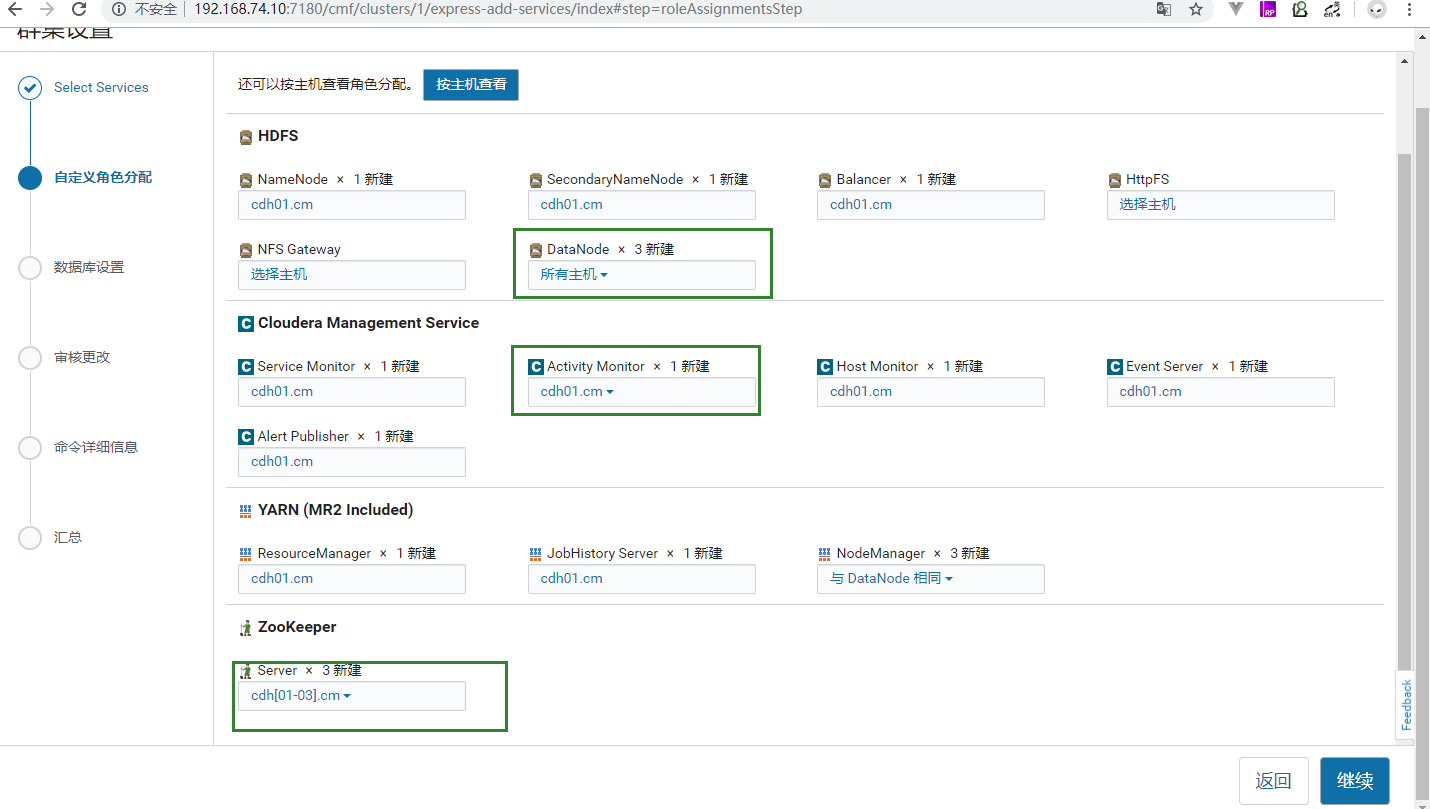Click the Host Monitor icon
The width and height of the screenshot is (1430, 809).
point(825,367)
